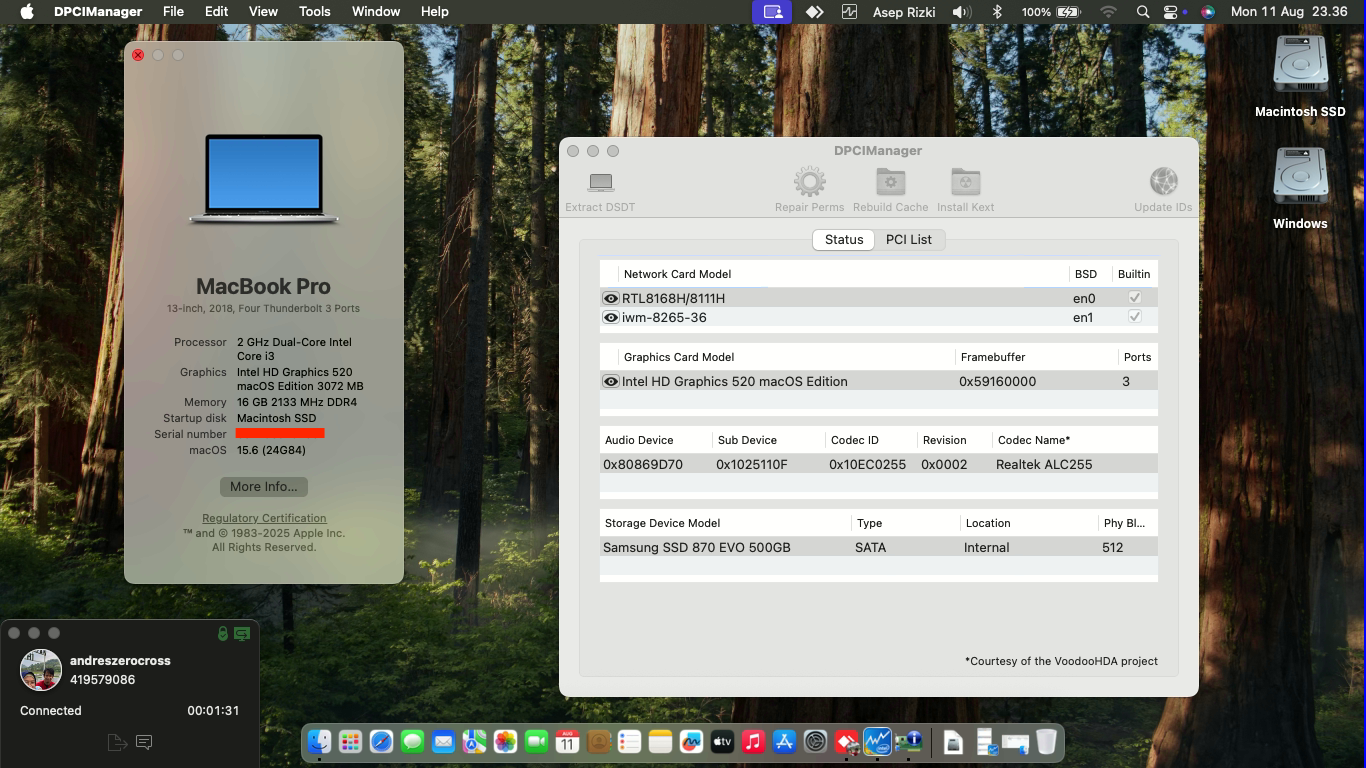Click the More Info... button
1366x768 pixels.
(x=264, y=487)
